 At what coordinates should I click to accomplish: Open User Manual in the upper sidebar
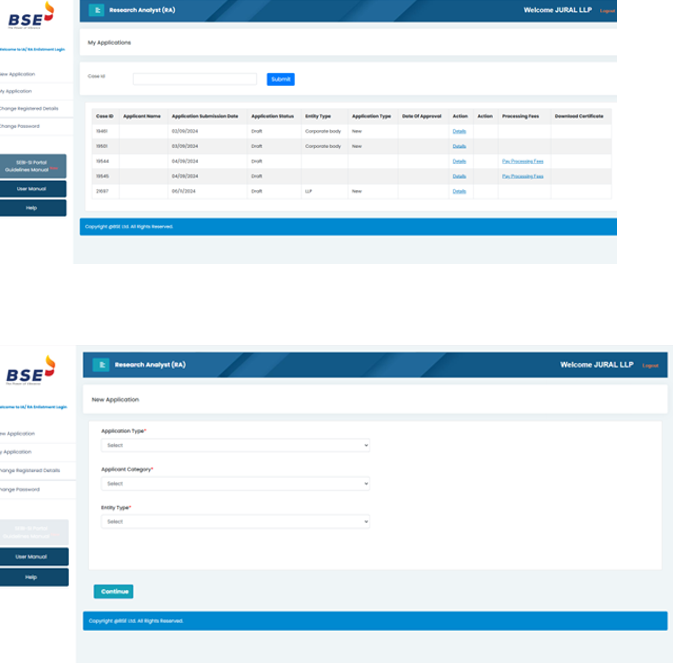point(33,188)
